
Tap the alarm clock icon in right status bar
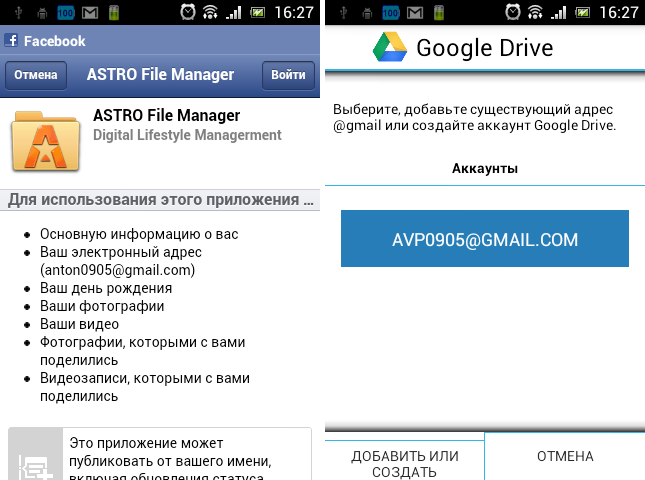(x=513, y=12)
